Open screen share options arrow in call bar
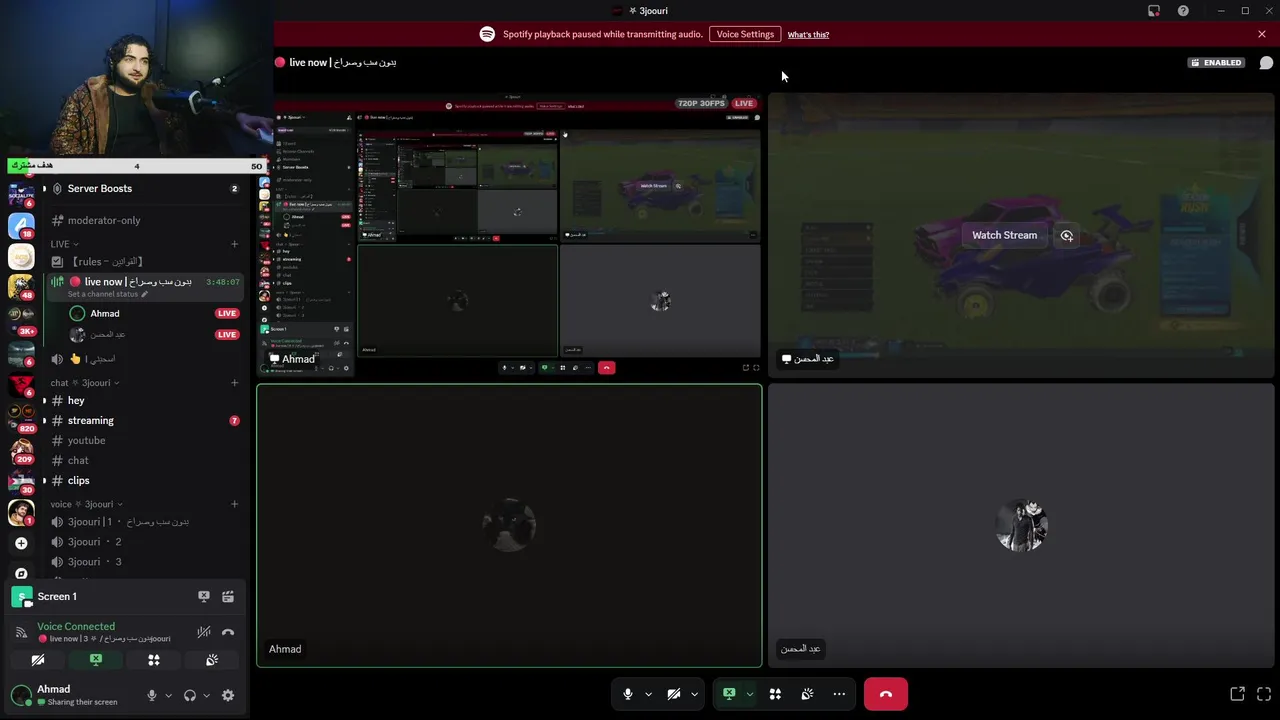 (x=749, y=694)
